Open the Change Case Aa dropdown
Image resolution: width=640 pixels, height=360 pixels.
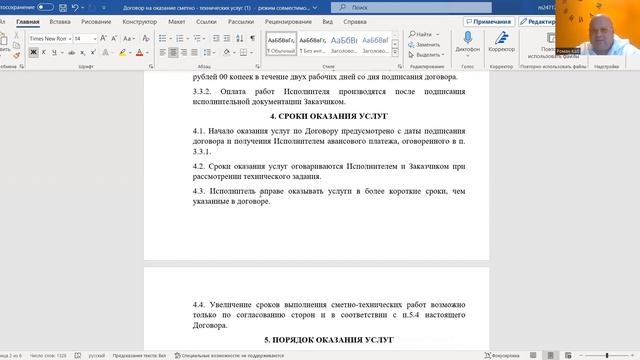click(129, 38)
